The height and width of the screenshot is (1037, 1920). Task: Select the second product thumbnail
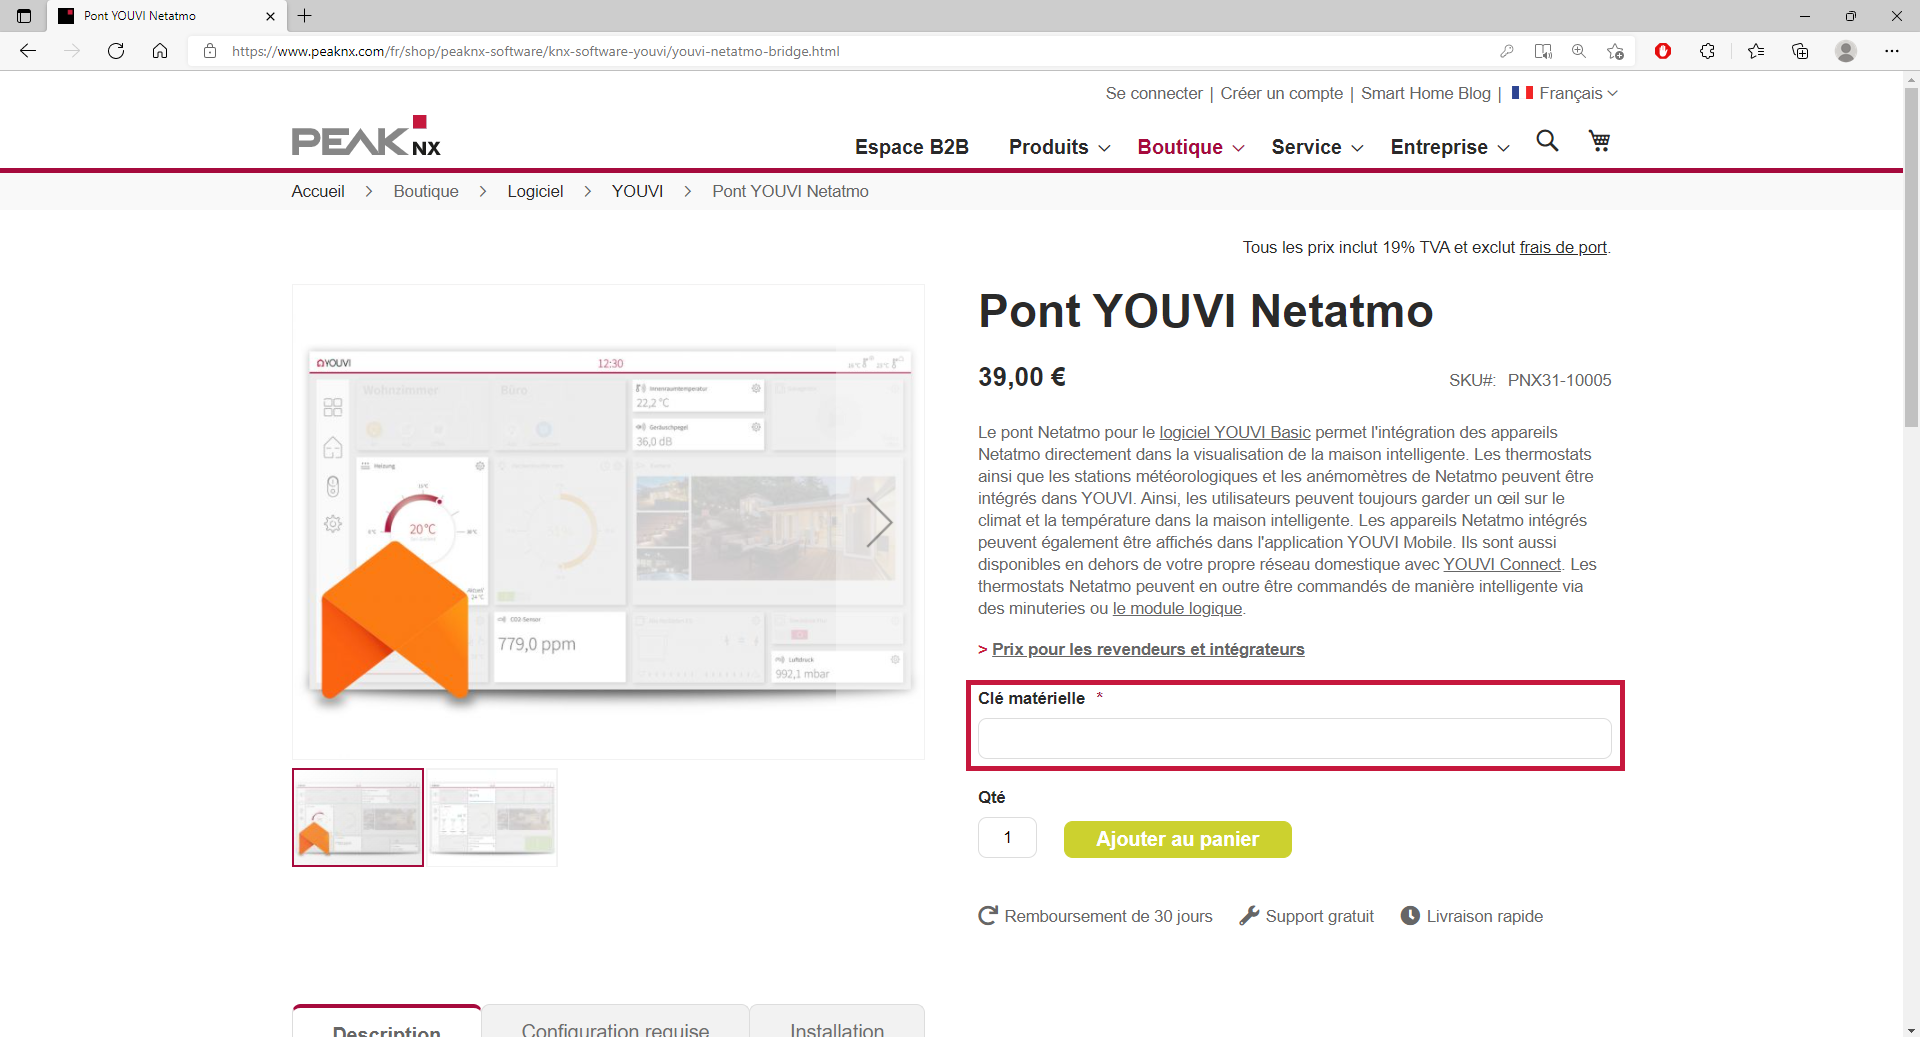tap(492, 817)
